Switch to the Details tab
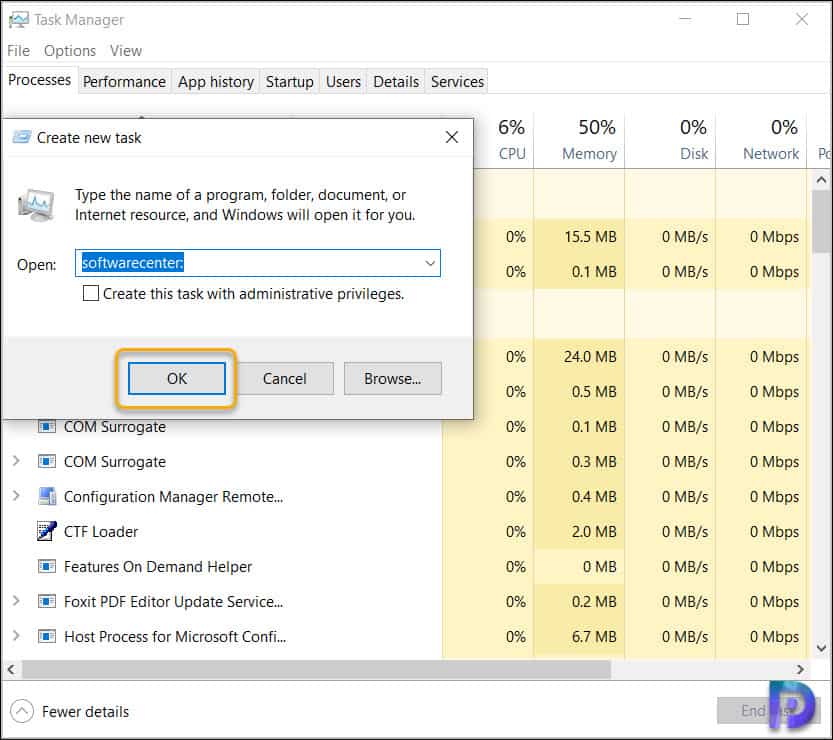The width and height of the screenshot is (833, 740). tap(396, 82)
